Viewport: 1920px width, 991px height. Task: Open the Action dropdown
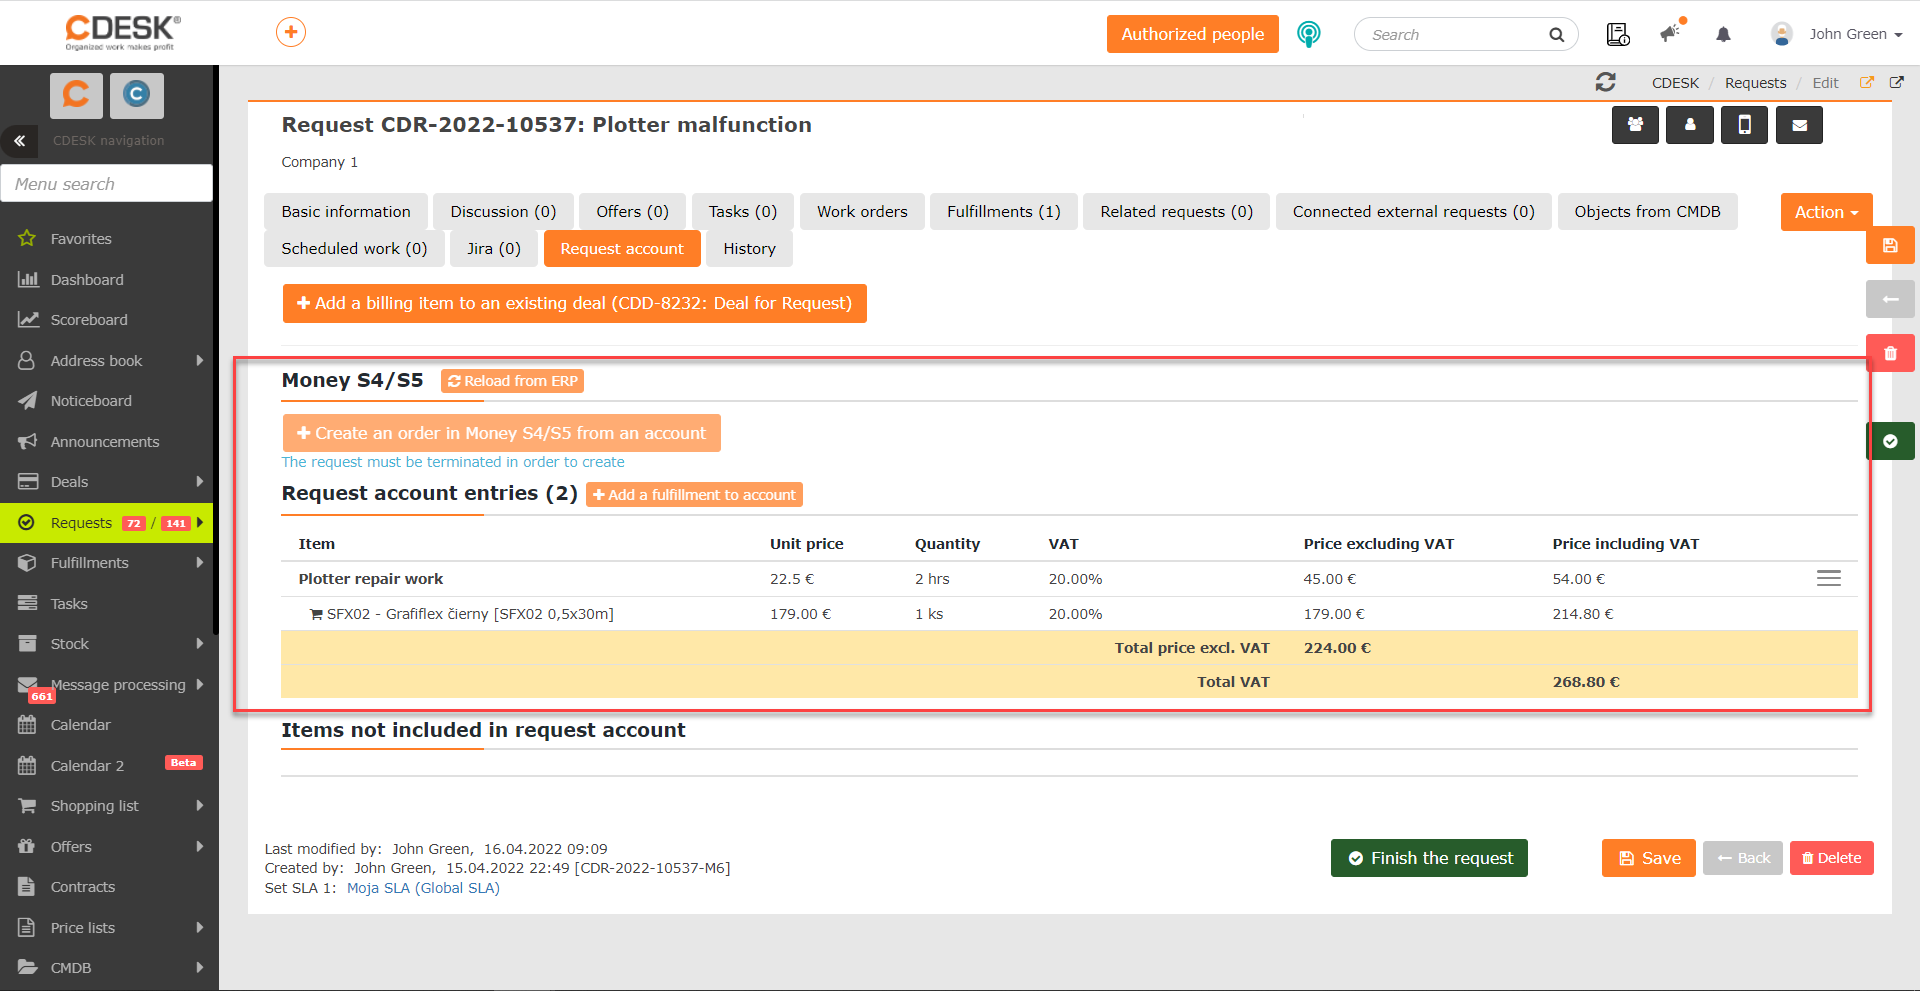point(1826,212)
